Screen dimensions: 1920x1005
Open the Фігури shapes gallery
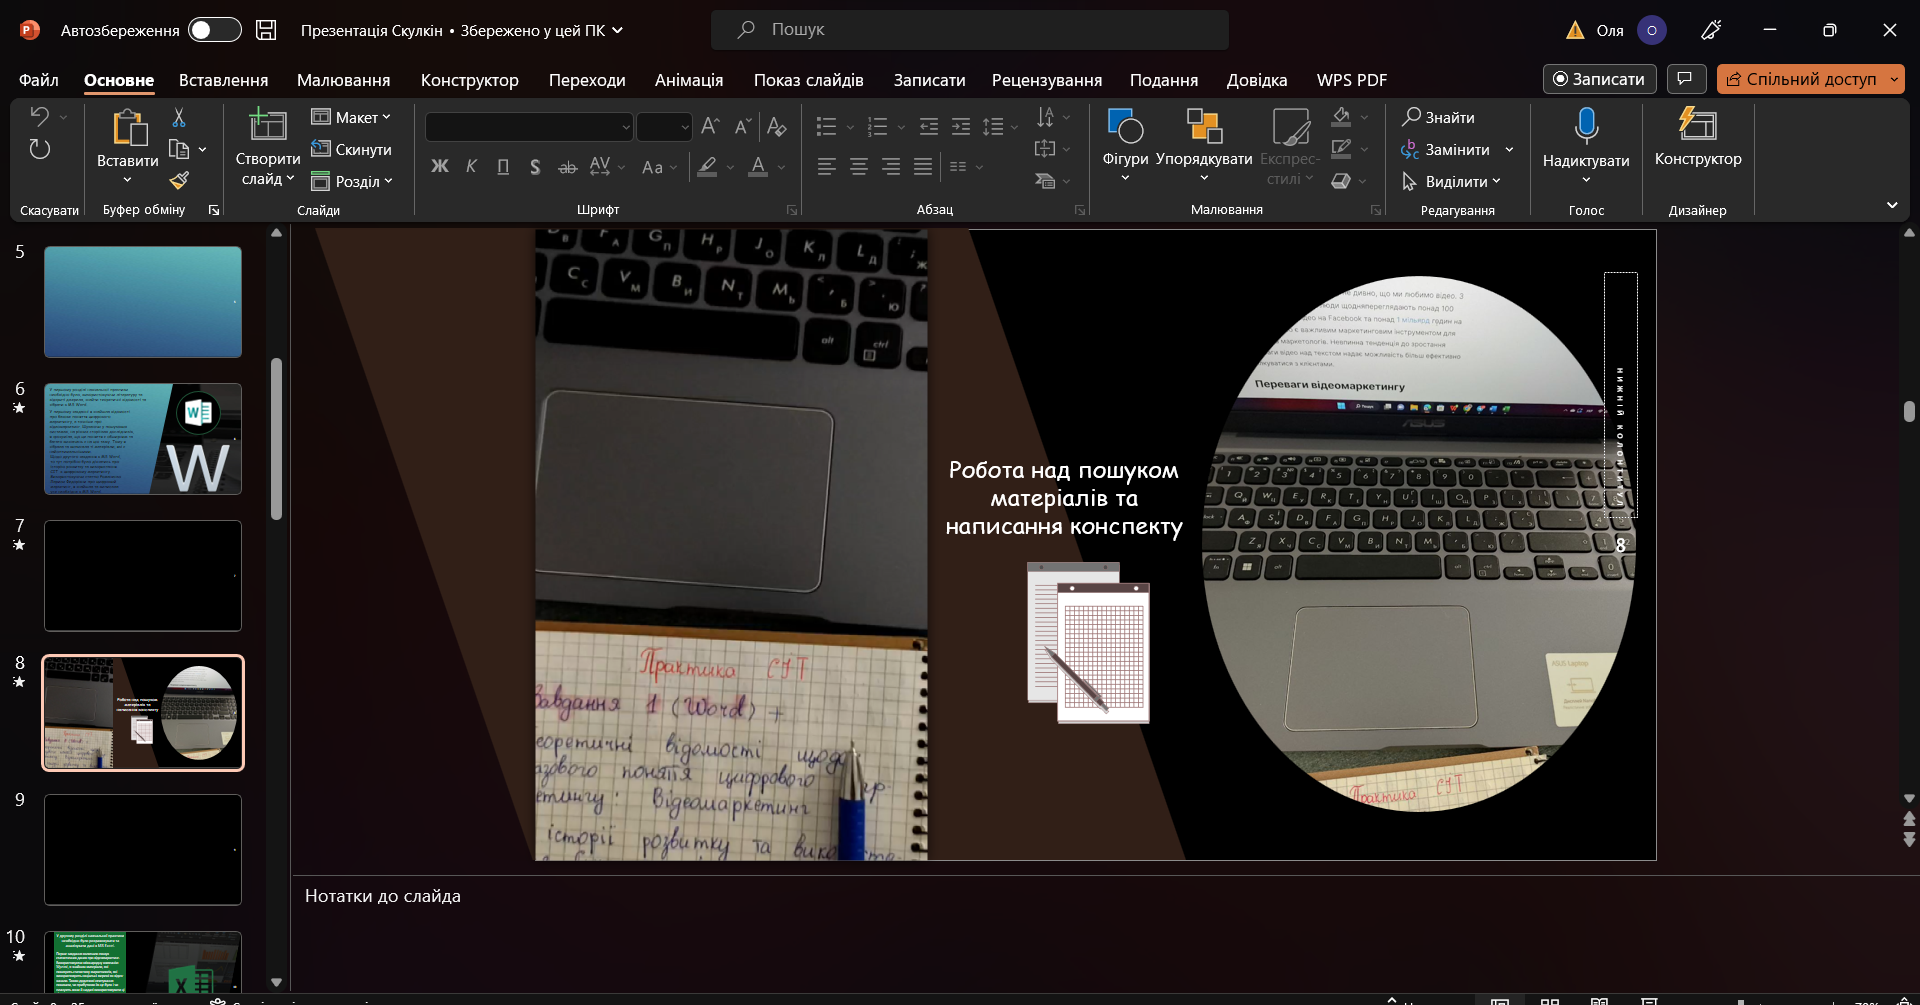point(1125,145)
